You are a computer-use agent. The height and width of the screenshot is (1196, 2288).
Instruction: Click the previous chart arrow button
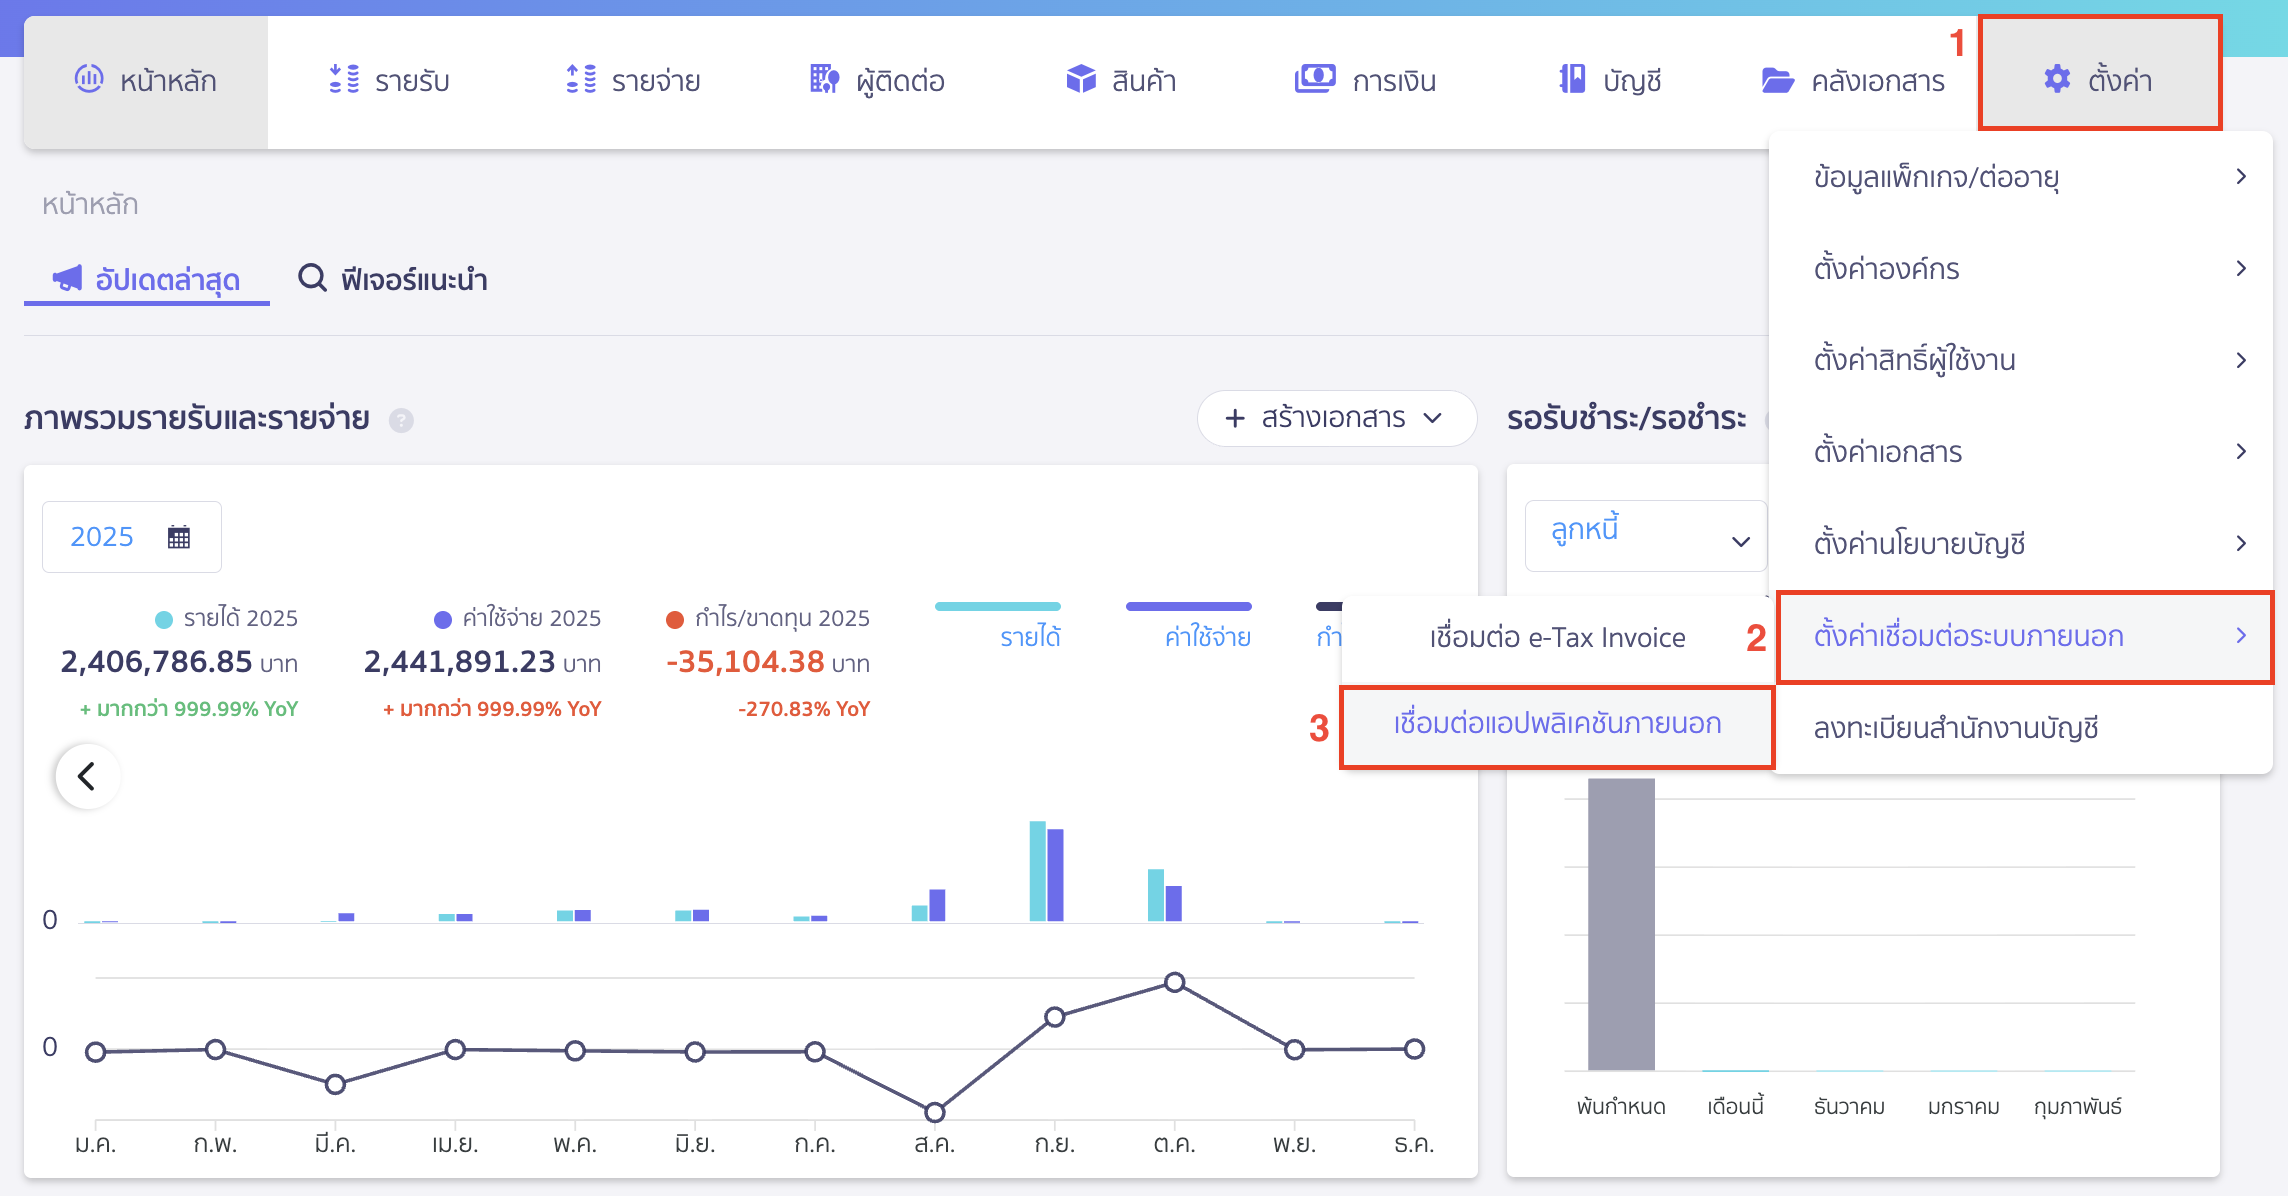tap(87, 776)
